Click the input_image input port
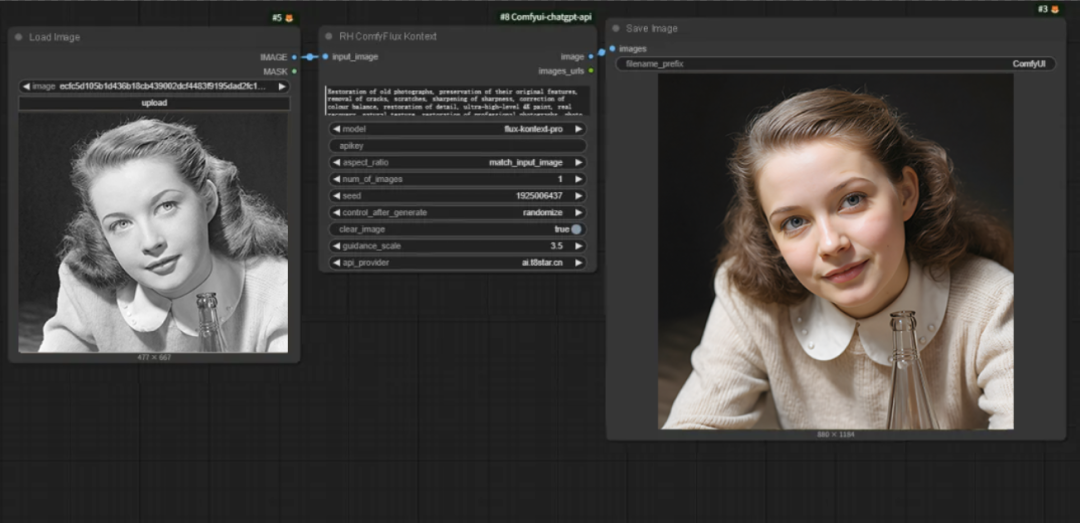The image size is (1080, 523). tap(326, 57)
